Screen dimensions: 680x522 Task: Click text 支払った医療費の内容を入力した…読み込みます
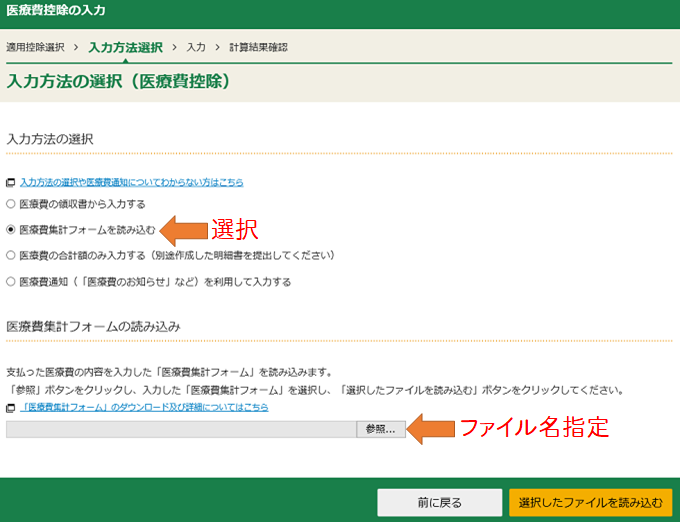(x=170, y=372)
